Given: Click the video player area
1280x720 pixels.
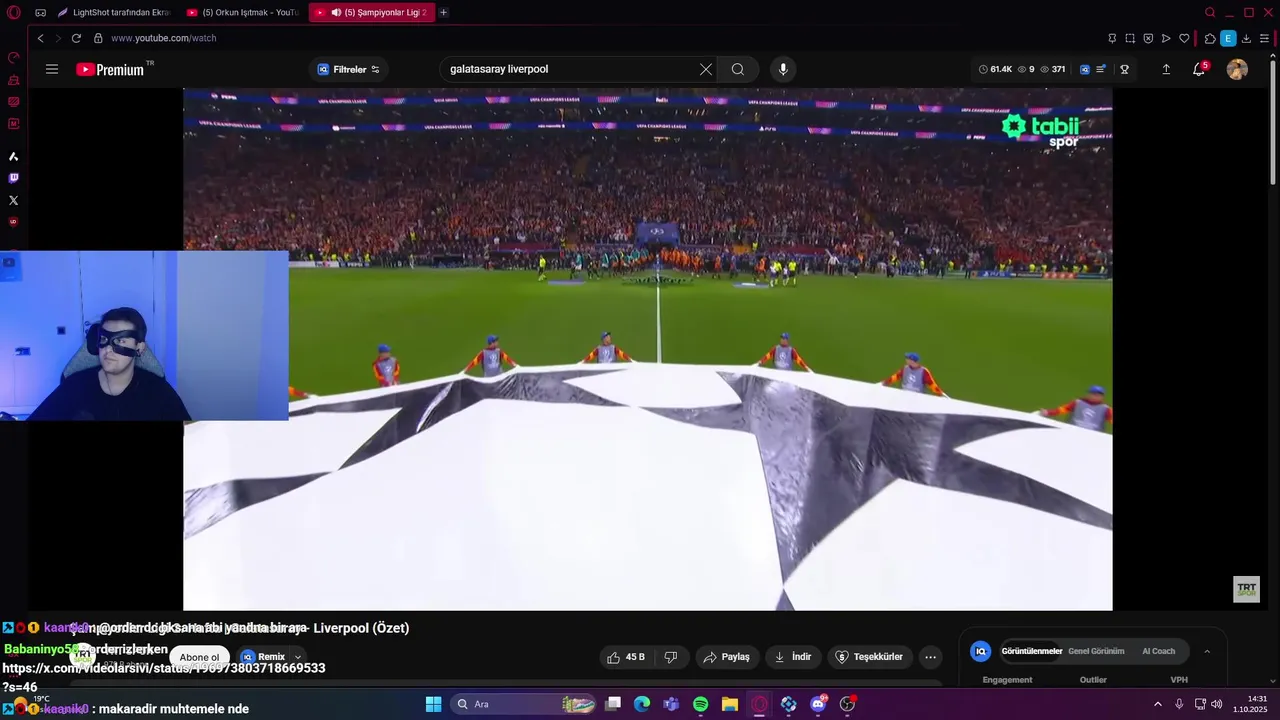Looking at the screenshot, I should [647, 349].
